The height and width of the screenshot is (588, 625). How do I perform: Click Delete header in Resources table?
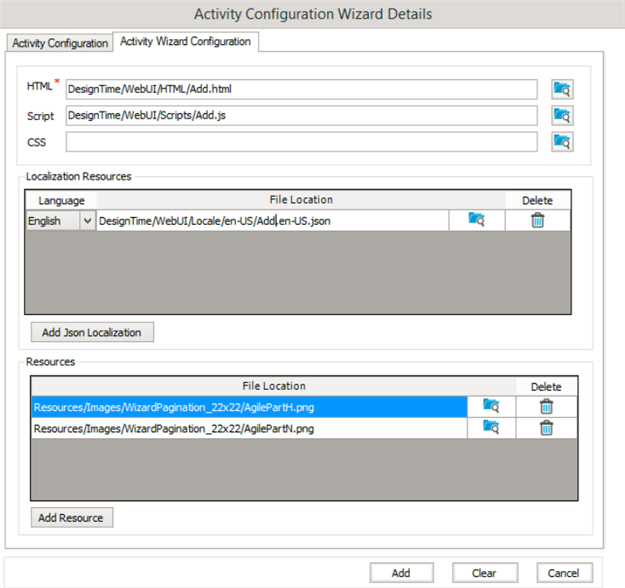click(546, 386)
